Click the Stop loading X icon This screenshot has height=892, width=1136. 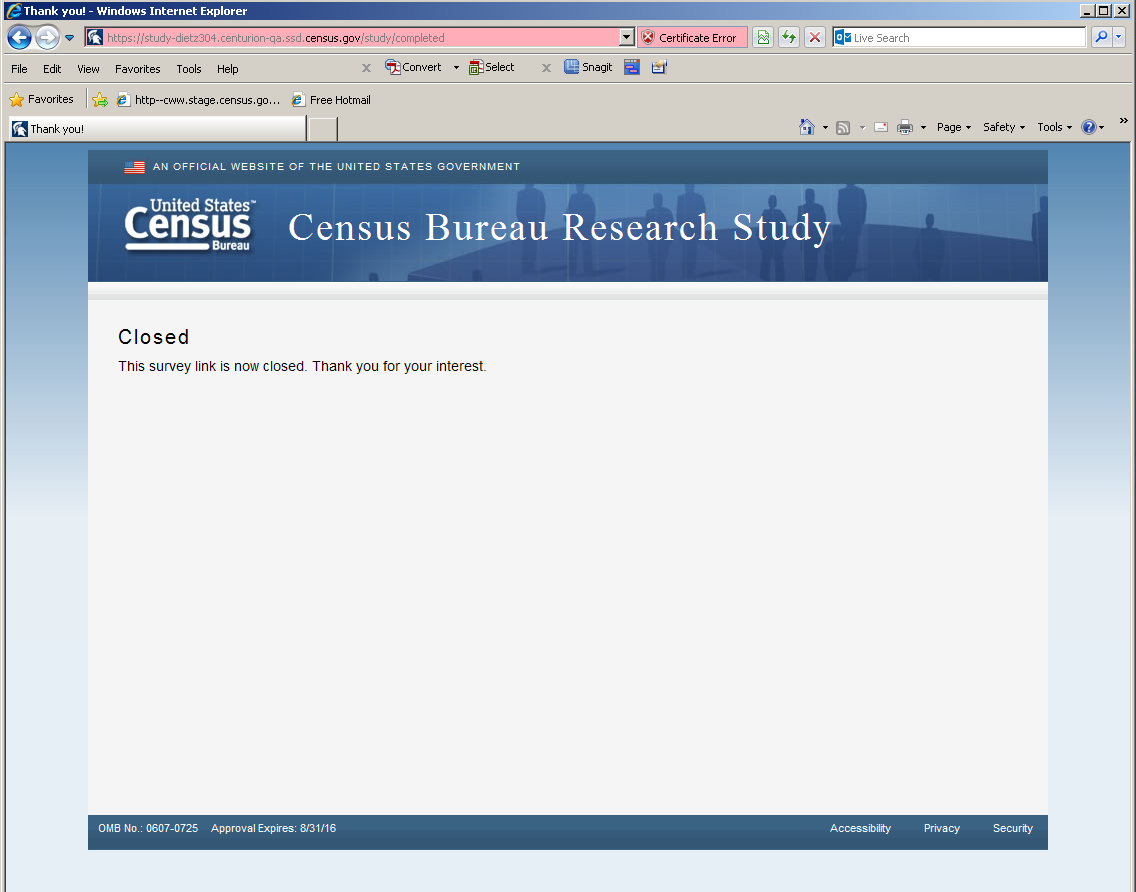(x=815, y=38)
